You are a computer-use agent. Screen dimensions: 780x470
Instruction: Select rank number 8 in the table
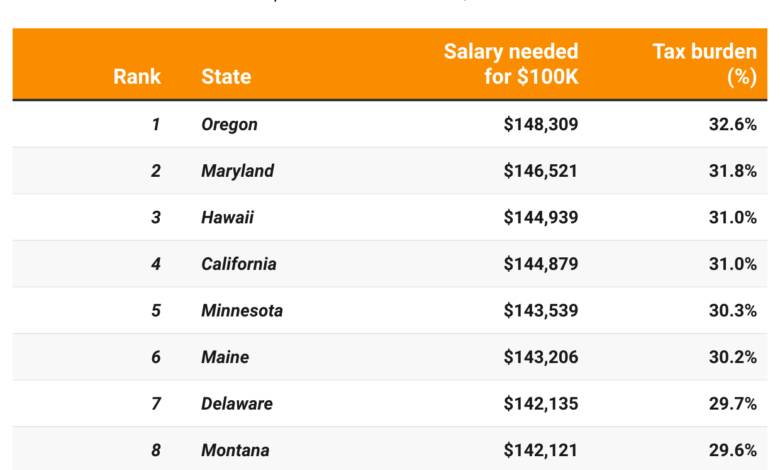(x=155, y=450)
